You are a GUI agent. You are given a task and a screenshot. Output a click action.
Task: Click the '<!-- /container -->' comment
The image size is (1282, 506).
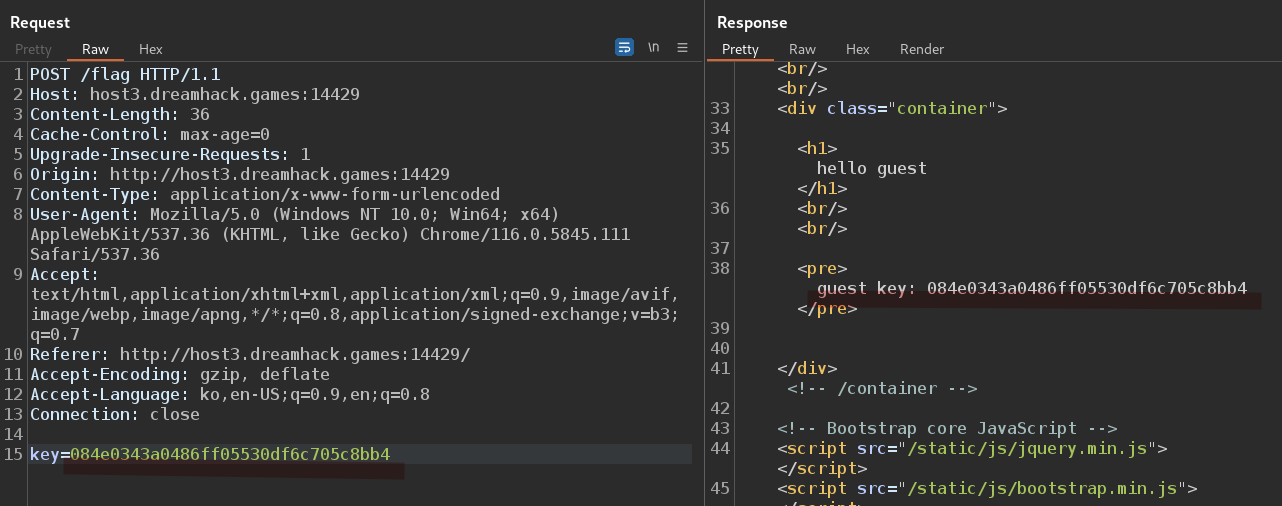point(882,388)
